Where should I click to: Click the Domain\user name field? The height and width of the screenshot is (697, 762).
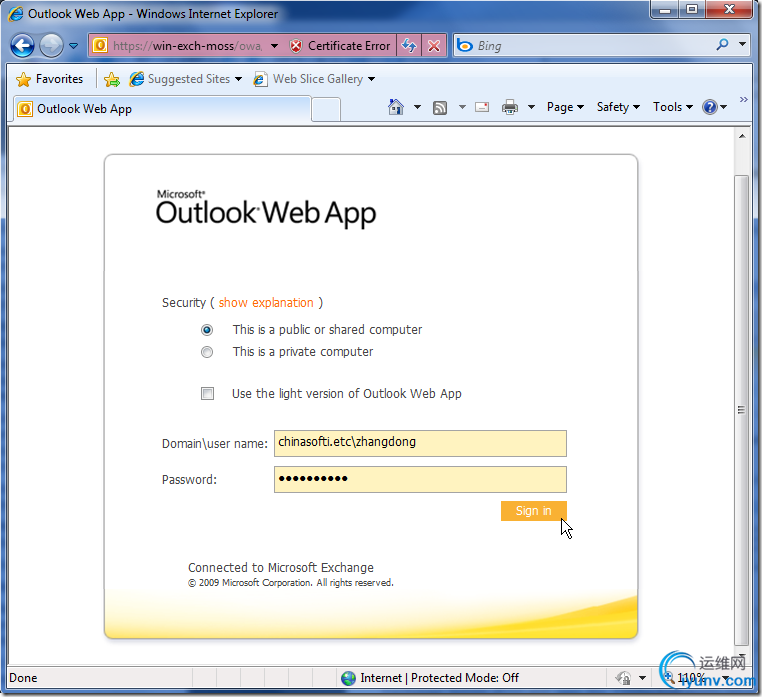point(420,443)
